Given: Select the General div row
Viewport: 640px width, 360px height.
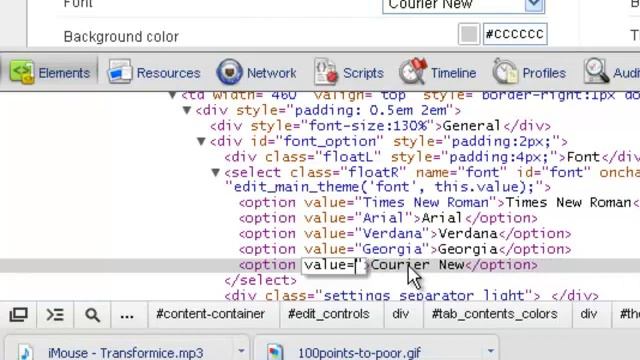Looking at the screenshot, I should point(380,126).
